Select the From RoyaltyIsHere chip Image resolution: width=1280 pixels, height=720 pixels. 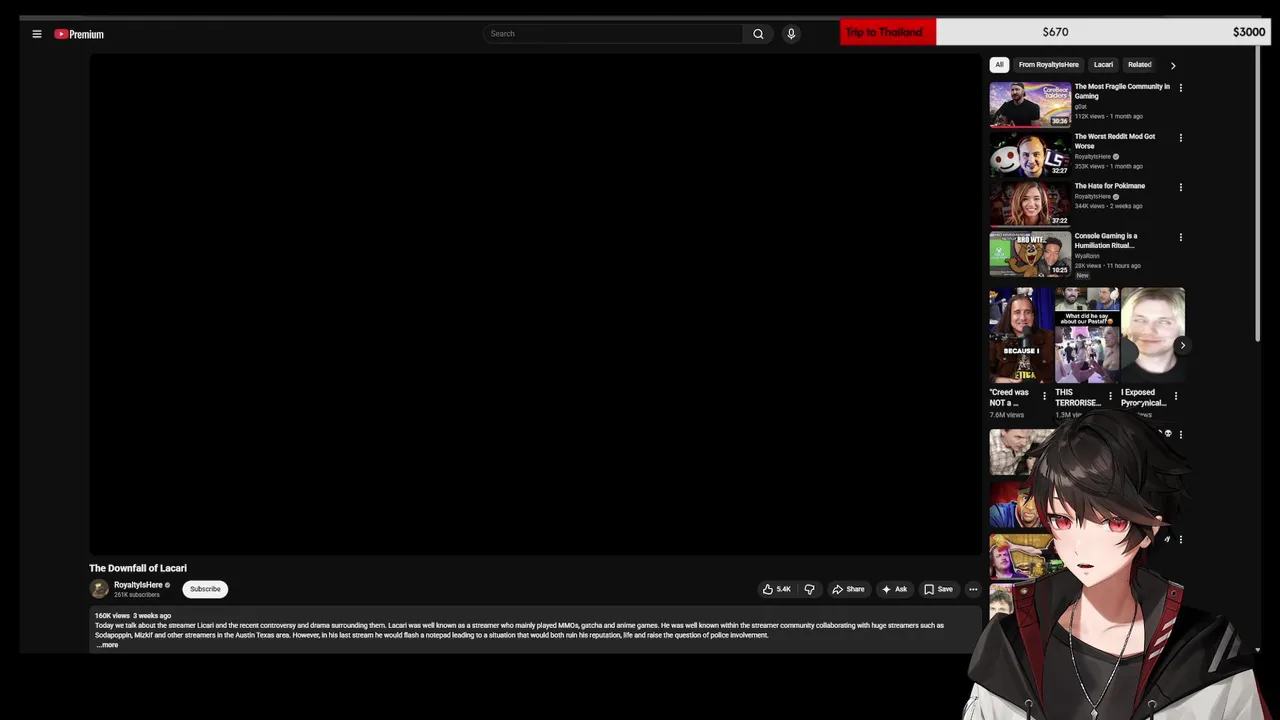pos(1048,65)
